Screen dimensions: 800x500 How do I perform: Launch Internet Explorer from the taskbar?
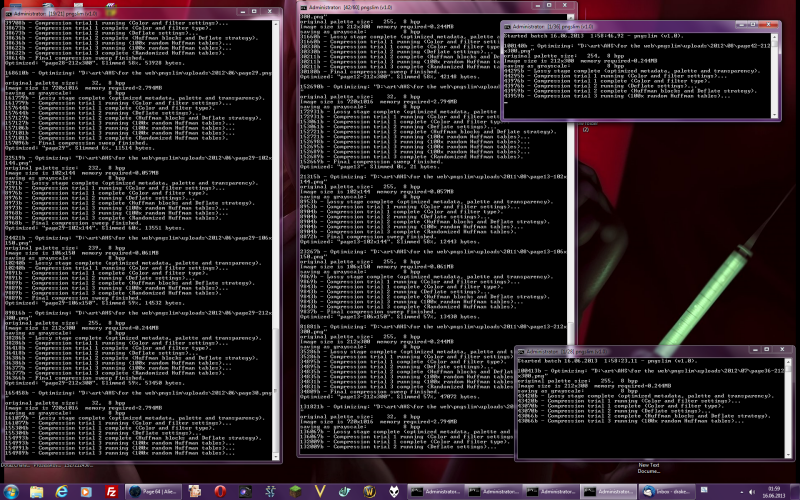click(61, 492)
